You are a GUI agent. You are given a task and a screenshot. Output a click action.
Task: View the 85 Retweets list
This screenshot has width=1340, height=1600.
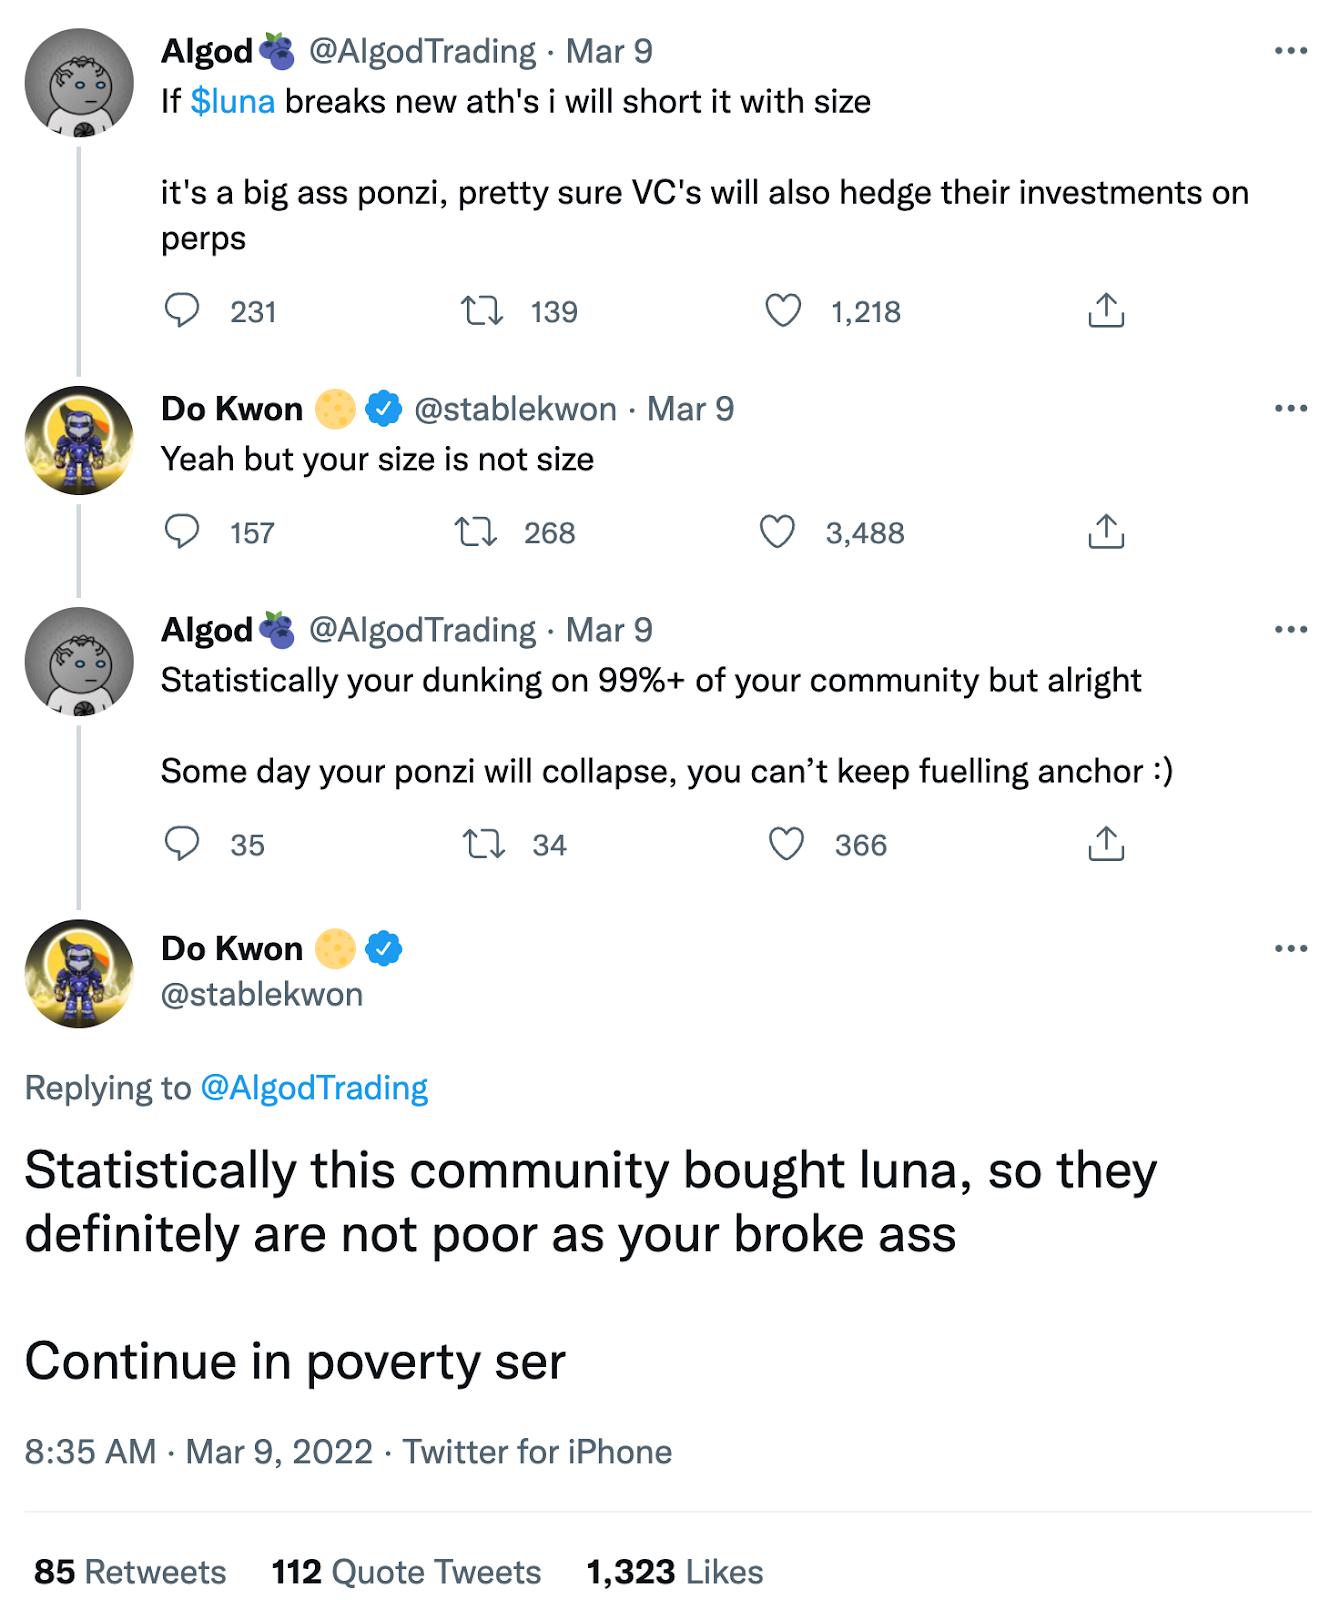coord(130,1572)
